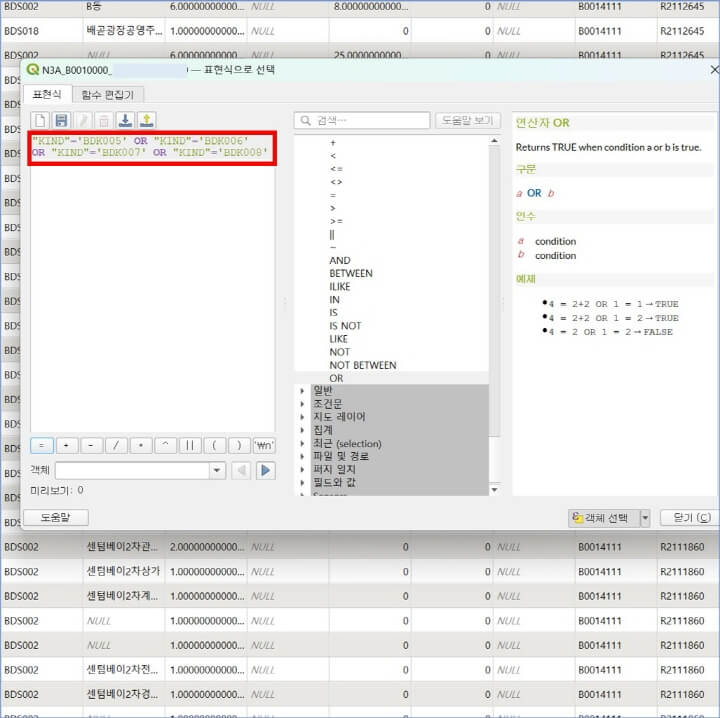
Task: Select the NOT BETWEEN operator in the list
Action: pyautogui.click(x=363, y=365)
